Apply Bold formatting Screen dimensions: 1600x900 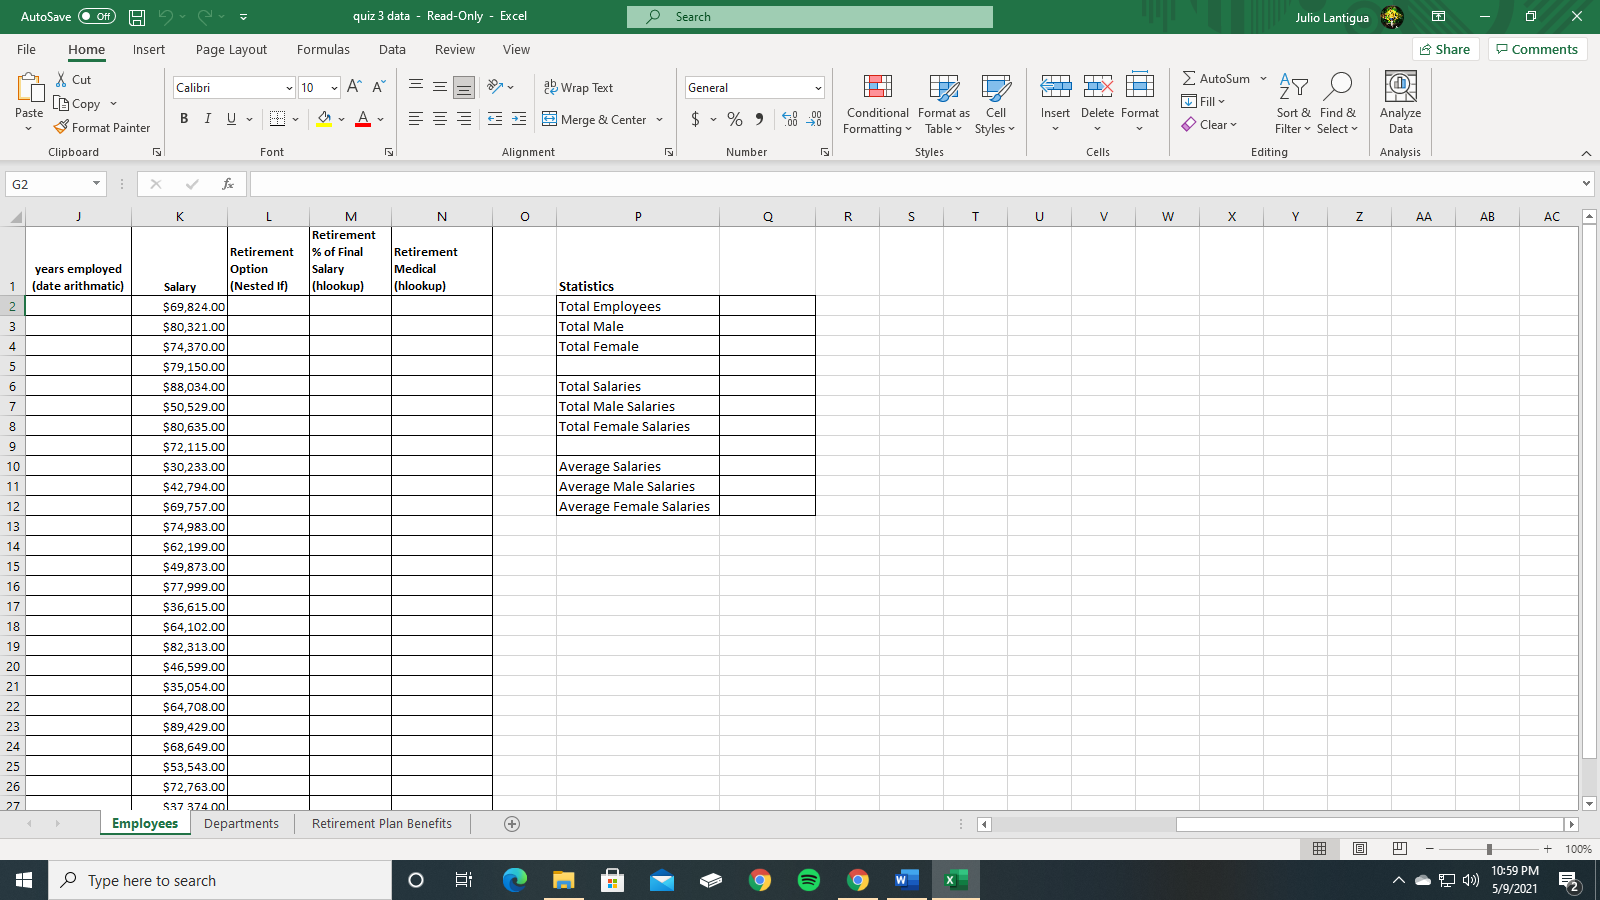[184, 119]
